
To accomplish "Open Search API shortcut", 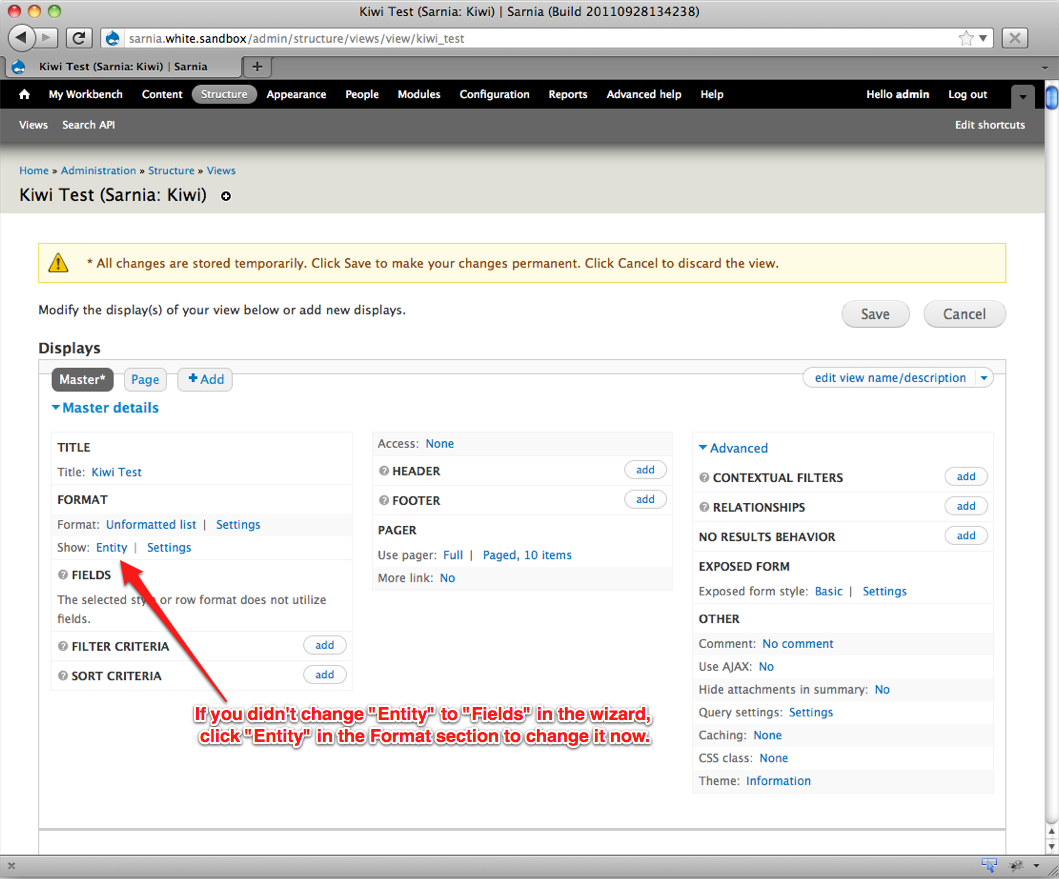I will [88, 125].
